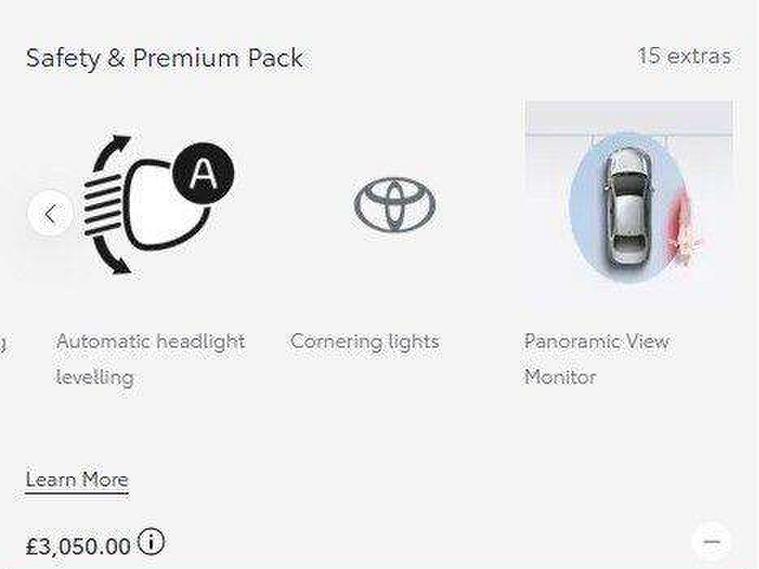This screenshot has height=569, width=759.
Task: Click the partially hidden item at carousel left edge
Action: 2,343
